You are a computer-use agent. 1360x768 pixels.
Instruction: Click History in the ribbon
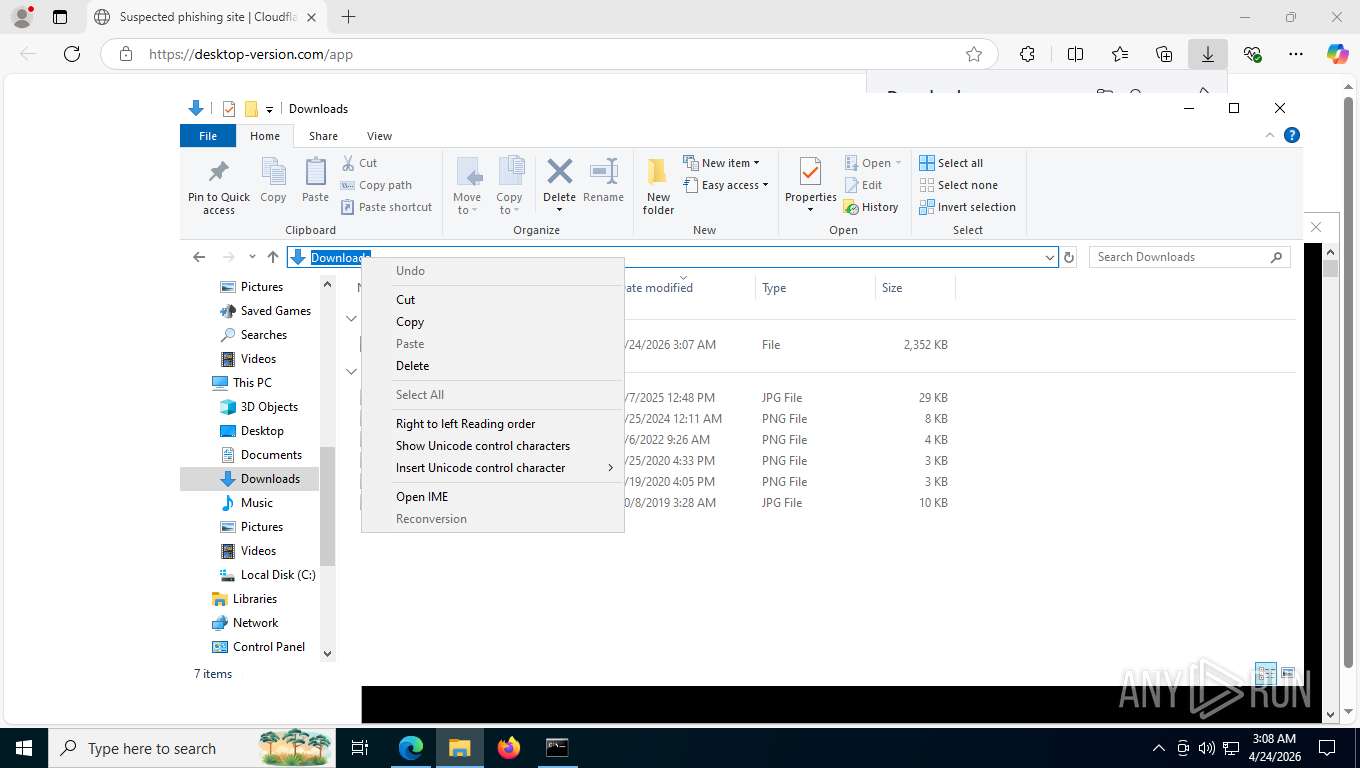tap(871, 207)
